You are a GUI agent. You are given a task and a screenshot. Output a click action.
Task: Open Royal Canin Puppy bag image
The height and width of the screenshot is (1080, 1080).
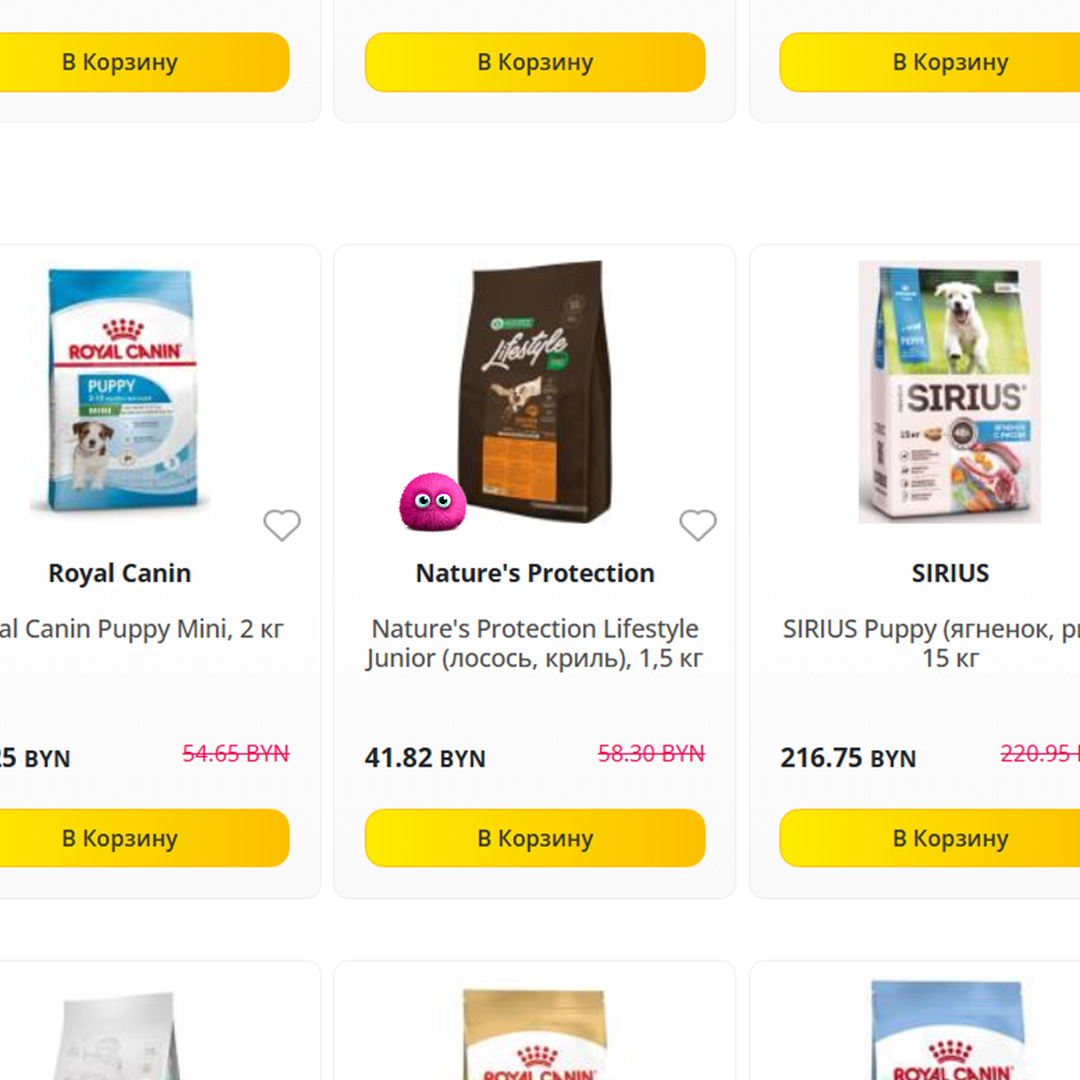[x=120, y=391]
